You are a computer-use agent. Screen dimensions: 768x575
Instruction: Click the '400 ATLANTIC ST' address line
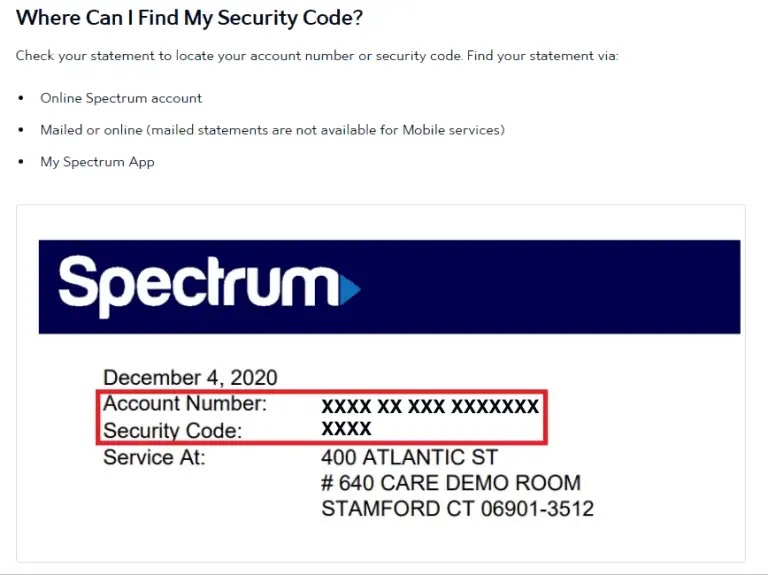coord(409,457)
